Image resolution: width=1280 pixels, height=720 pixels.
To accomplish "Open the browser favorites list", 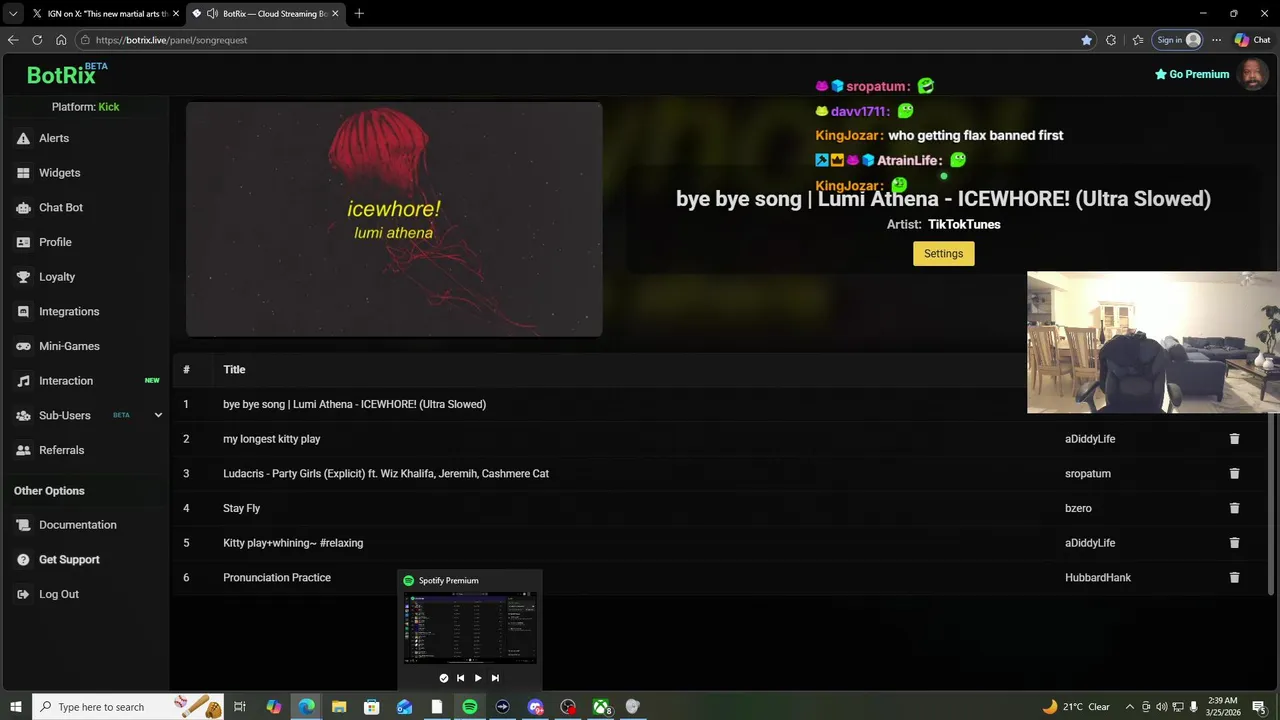I will coord(1138,40).
